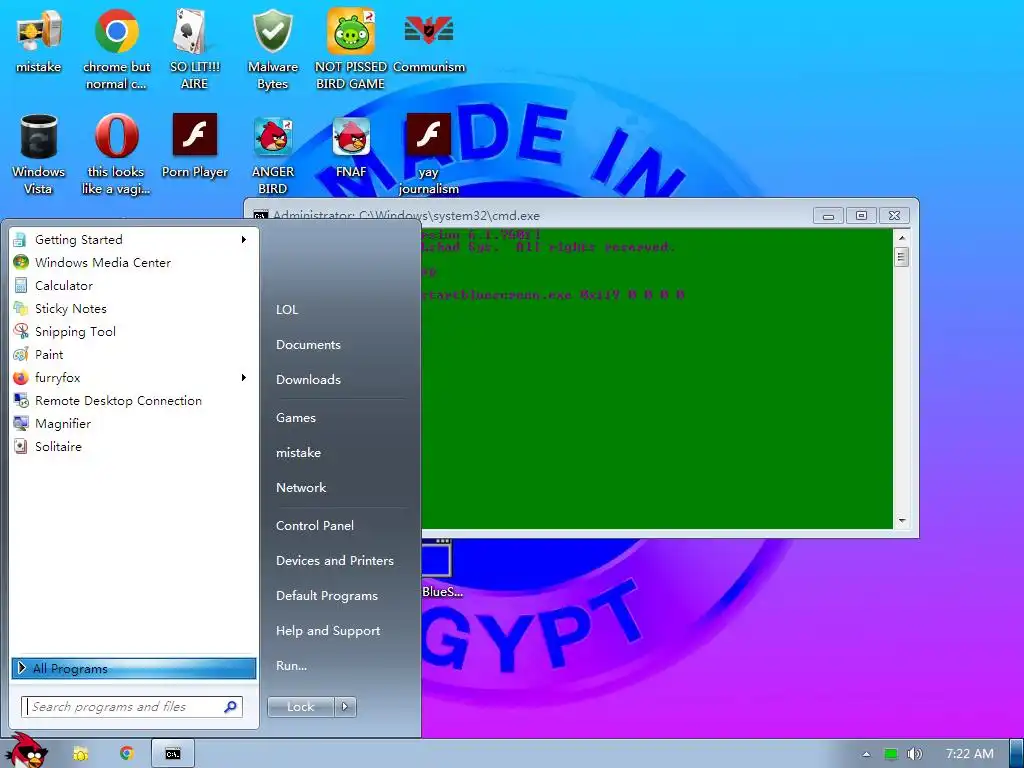Click Show desktop button at taskbar edge
The width and height of the screenshot is (1024, 768).
[x=1016, y=754]
